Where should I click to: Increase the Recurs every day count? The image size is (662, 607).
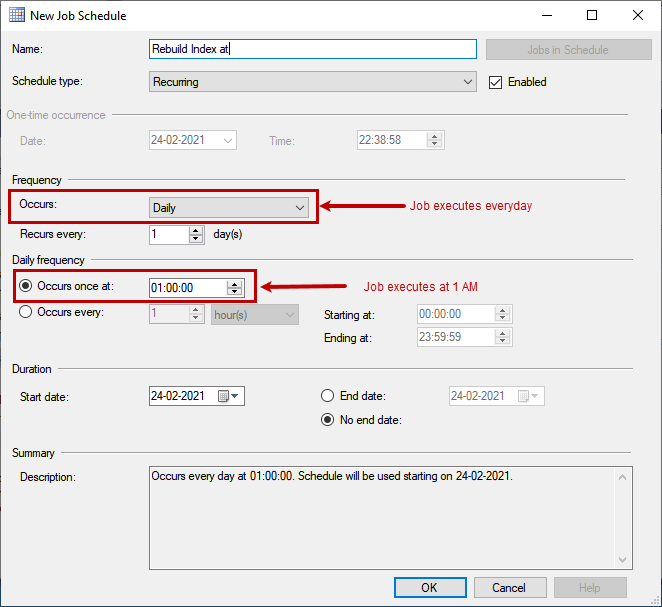click(x=196, y=230)
